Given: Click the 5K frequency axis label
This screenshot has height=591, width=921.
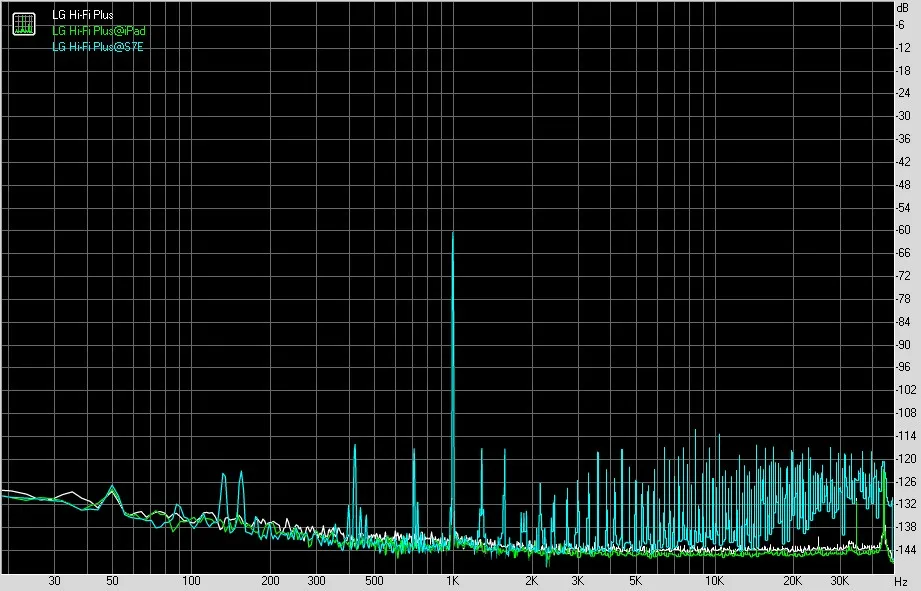Looking at the screenshot, I should (x=635, y=581).
